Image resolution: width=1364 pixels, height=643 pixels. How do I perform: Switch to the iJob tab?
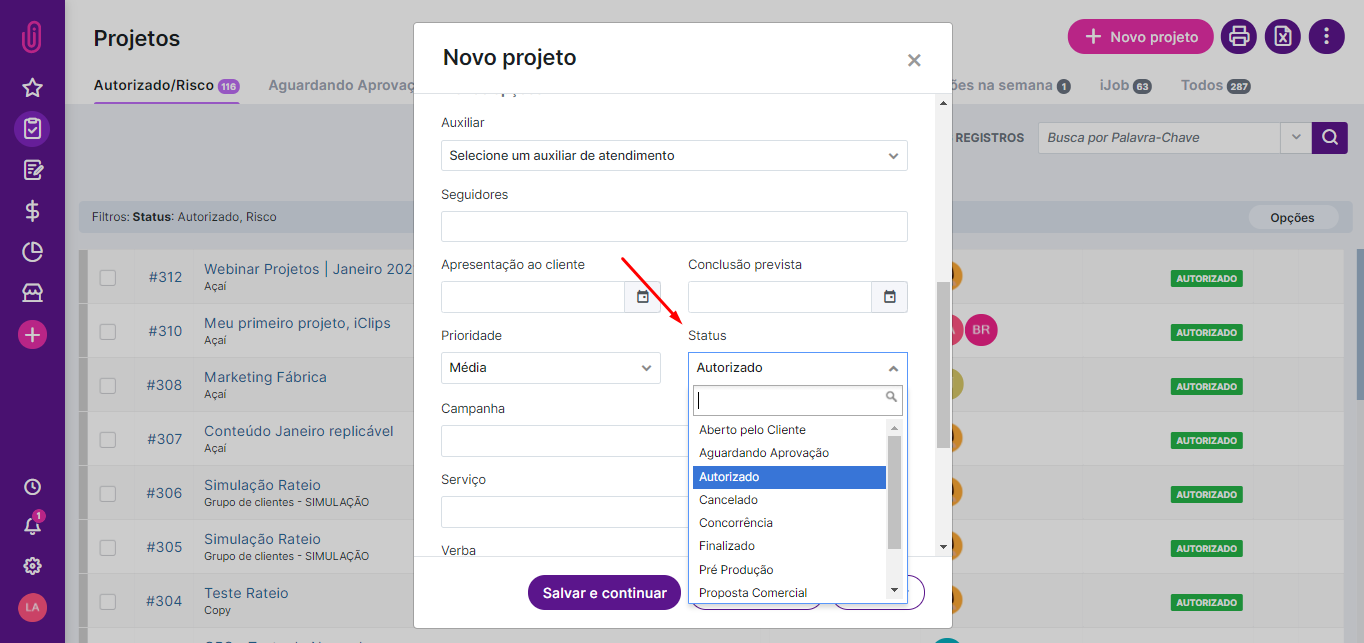click(x=1125, y=86)
